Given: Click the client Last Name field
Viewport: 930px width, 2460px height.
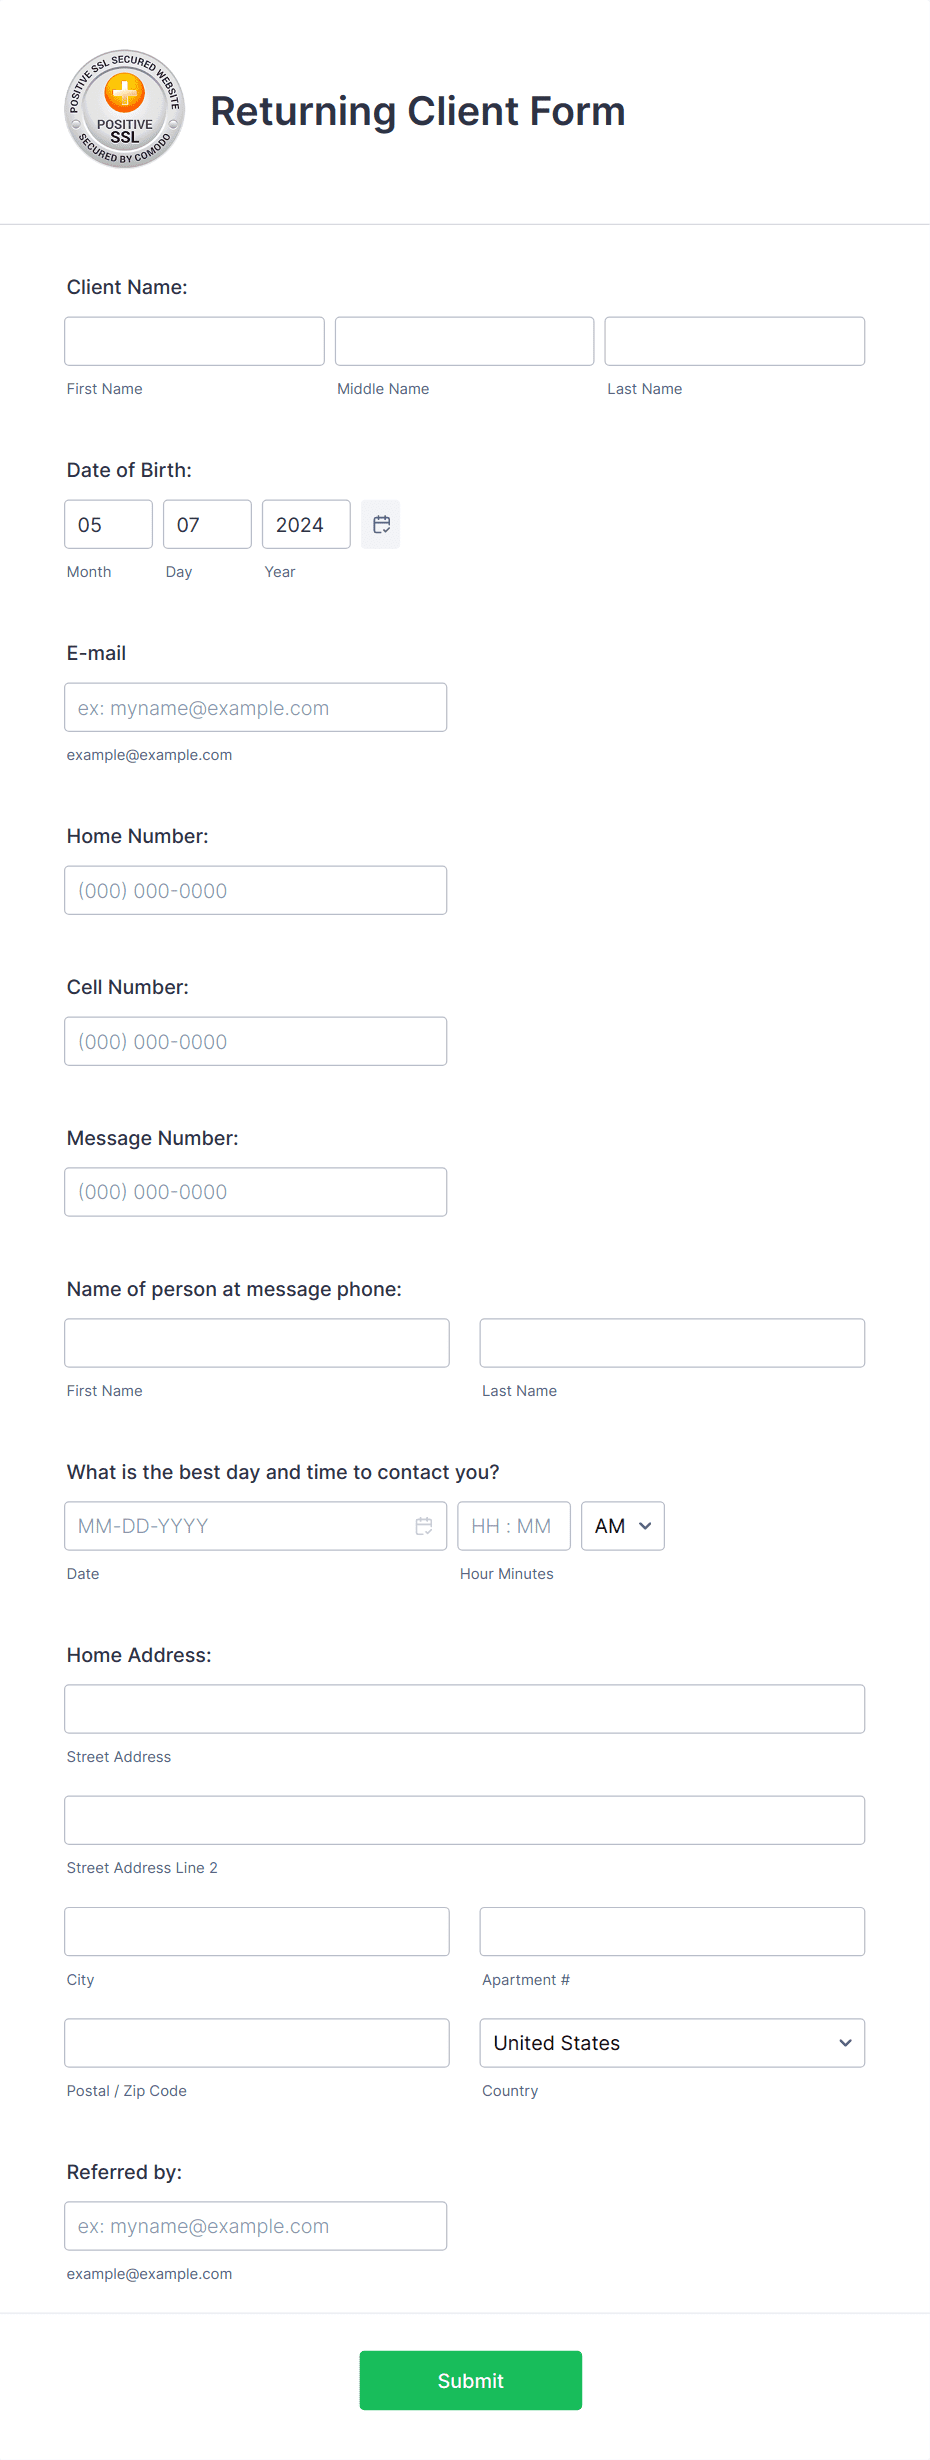Looking at the screenshot, I should click(x=733, y=341).
